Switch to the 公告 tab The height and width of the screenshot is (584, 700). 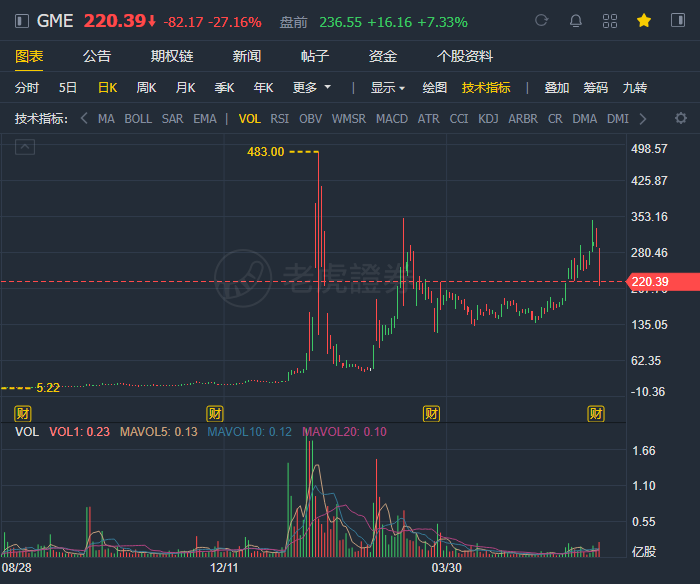97,56
